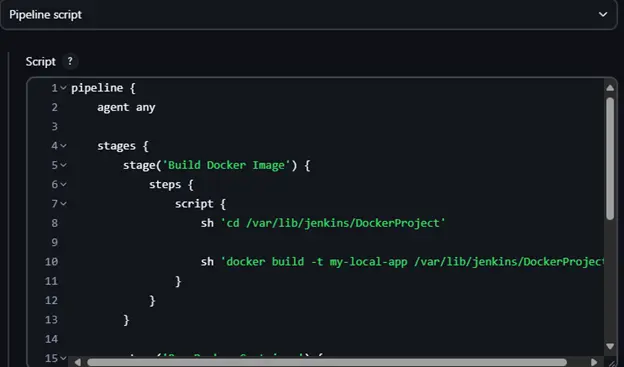624x367 pixels.
Task: Click the 'docker build -t my-local-app' command
Action: (314, 262)
